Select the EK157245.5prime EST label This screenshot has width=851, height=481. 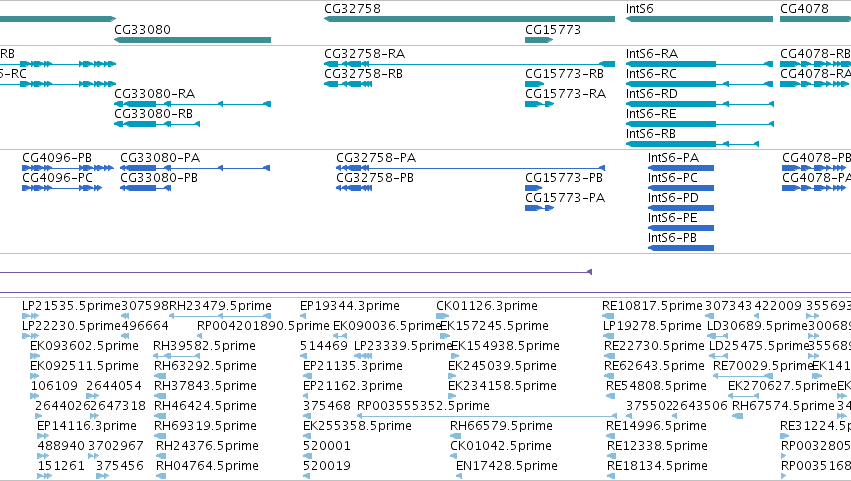click(x=494, y=326)
